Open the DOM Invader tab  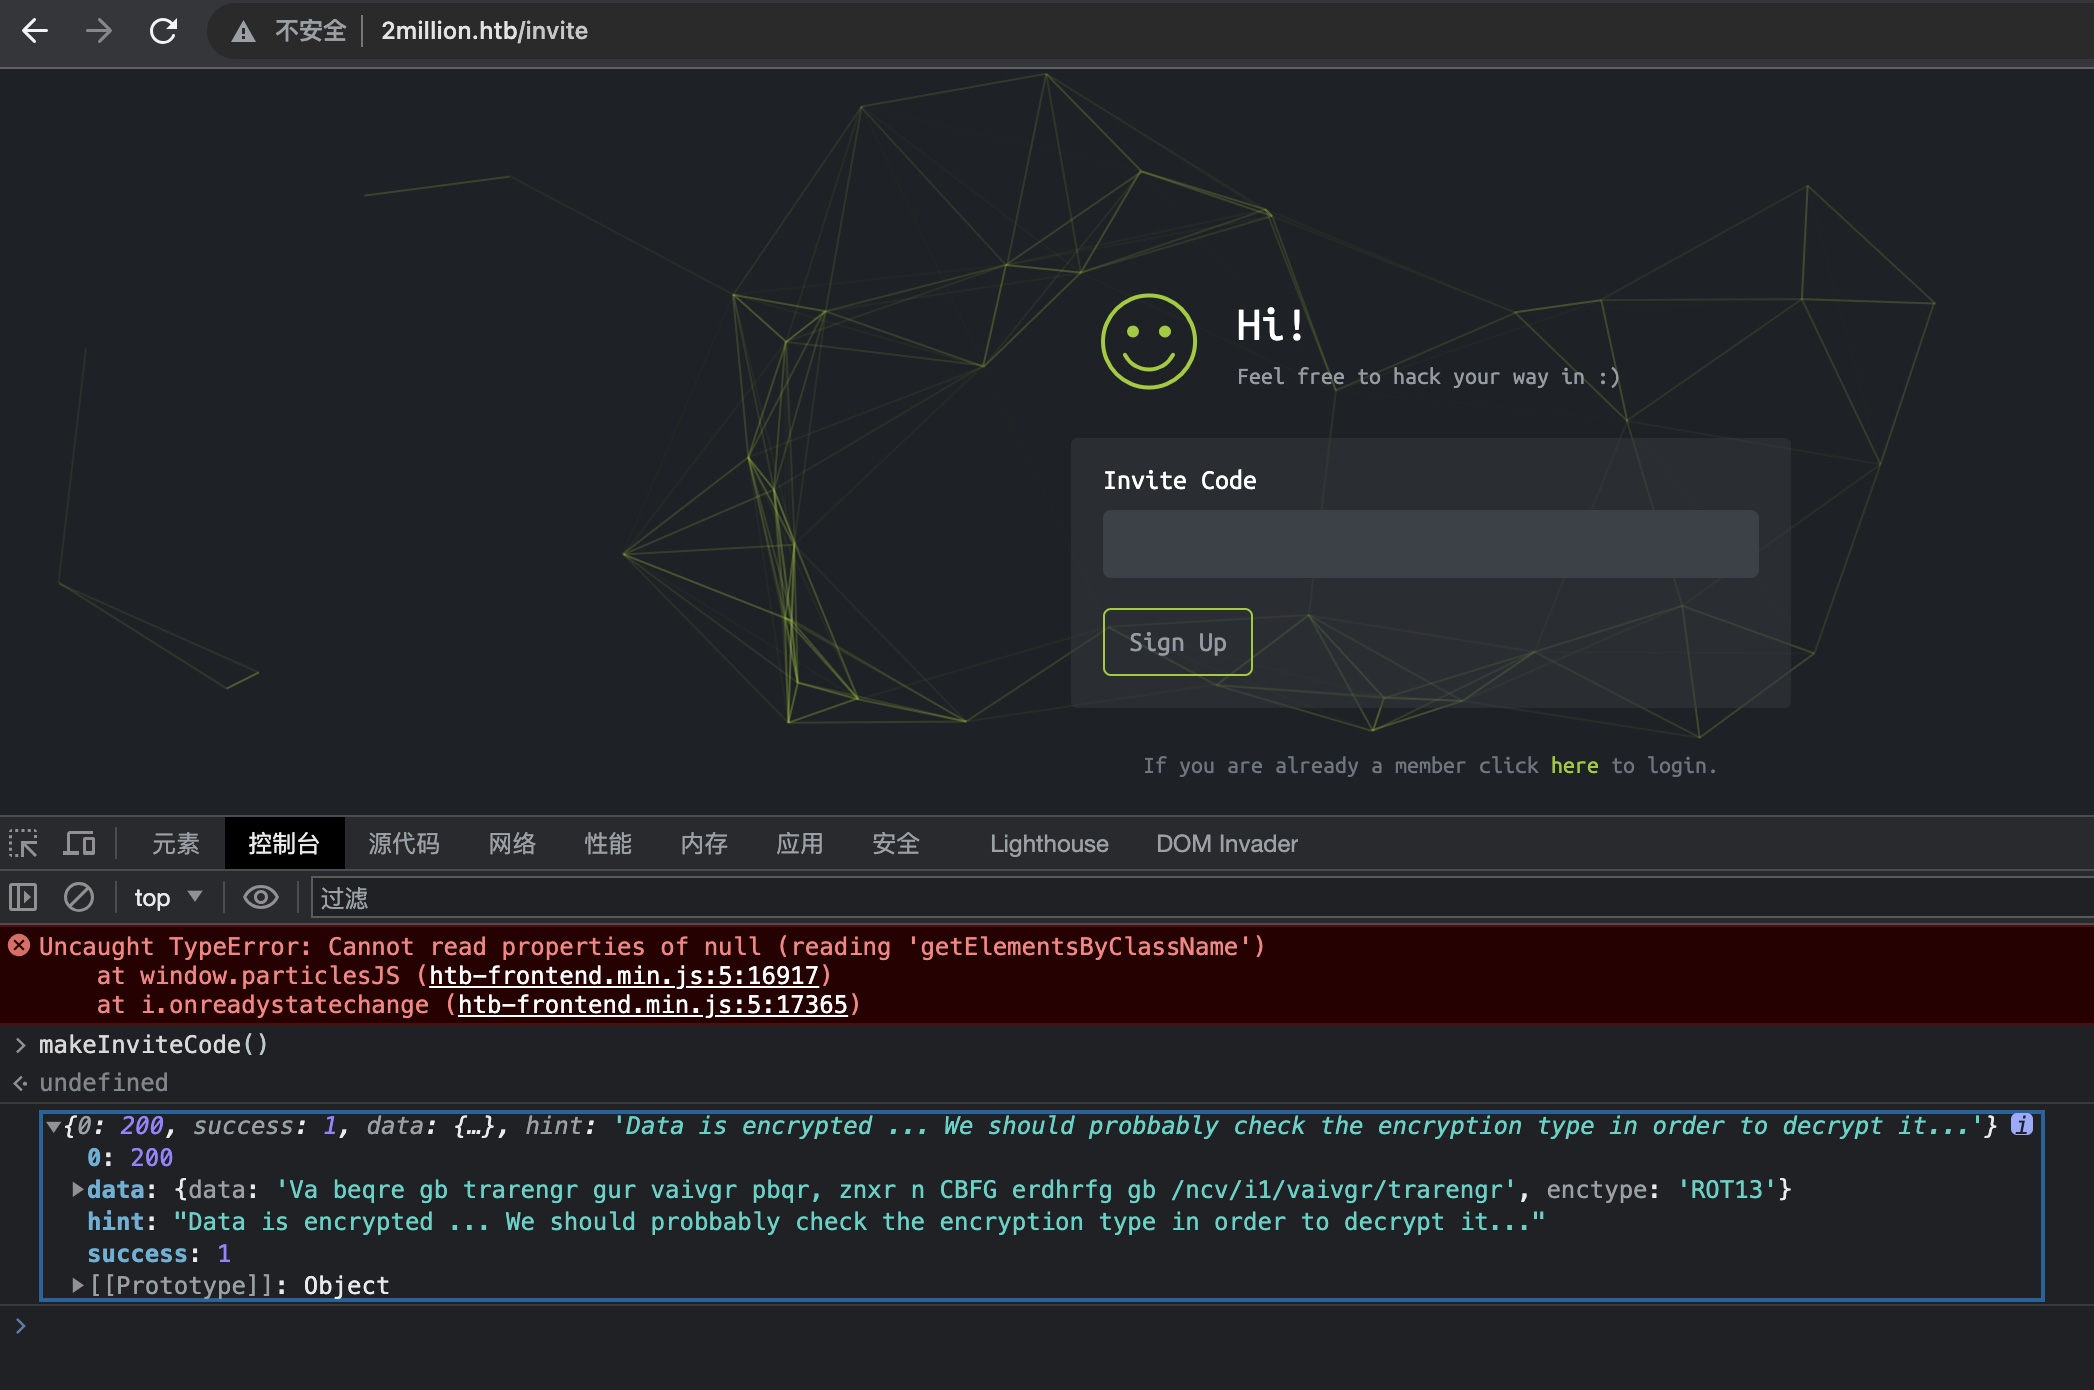(1226, 843)
